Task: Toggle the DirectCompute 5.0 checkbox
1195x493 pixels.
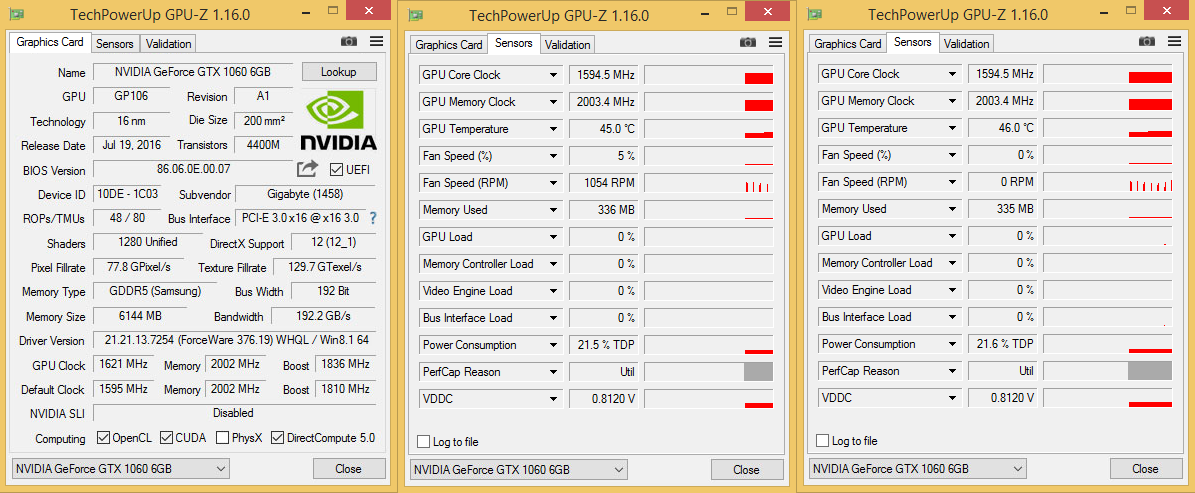Action: (277, 438)
